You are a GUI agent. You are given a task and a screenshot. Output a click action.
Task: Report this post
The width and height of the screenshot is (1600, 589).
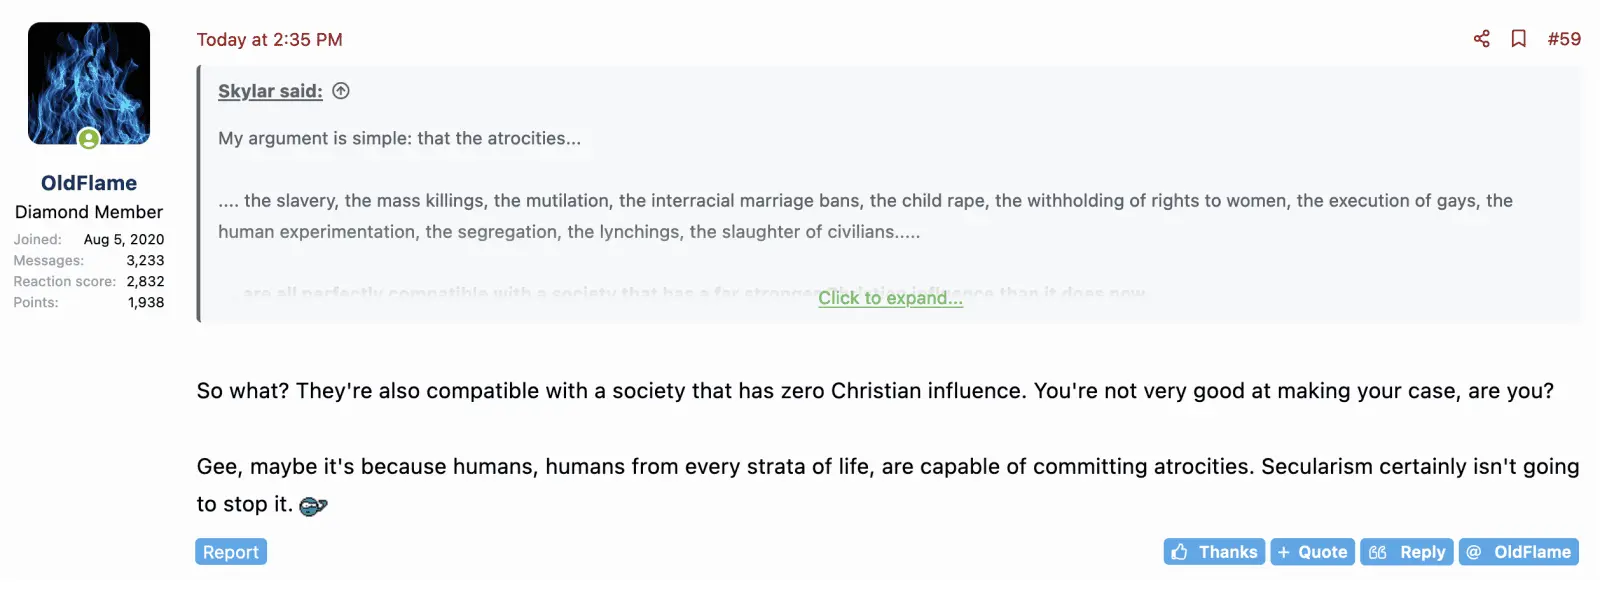click(x=231, y=552)
